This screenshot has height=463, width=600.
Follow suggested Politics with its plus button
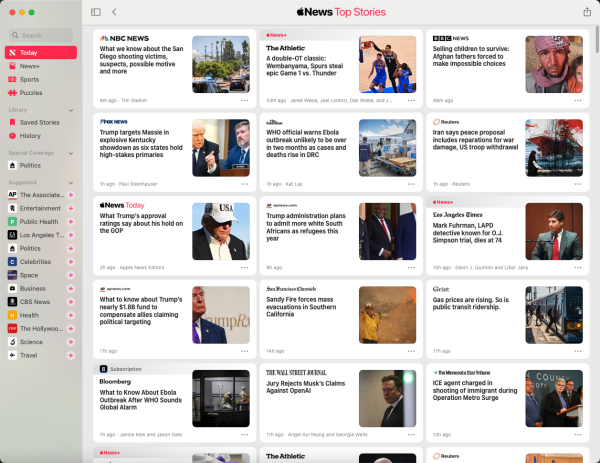click(x=71, y=248)
